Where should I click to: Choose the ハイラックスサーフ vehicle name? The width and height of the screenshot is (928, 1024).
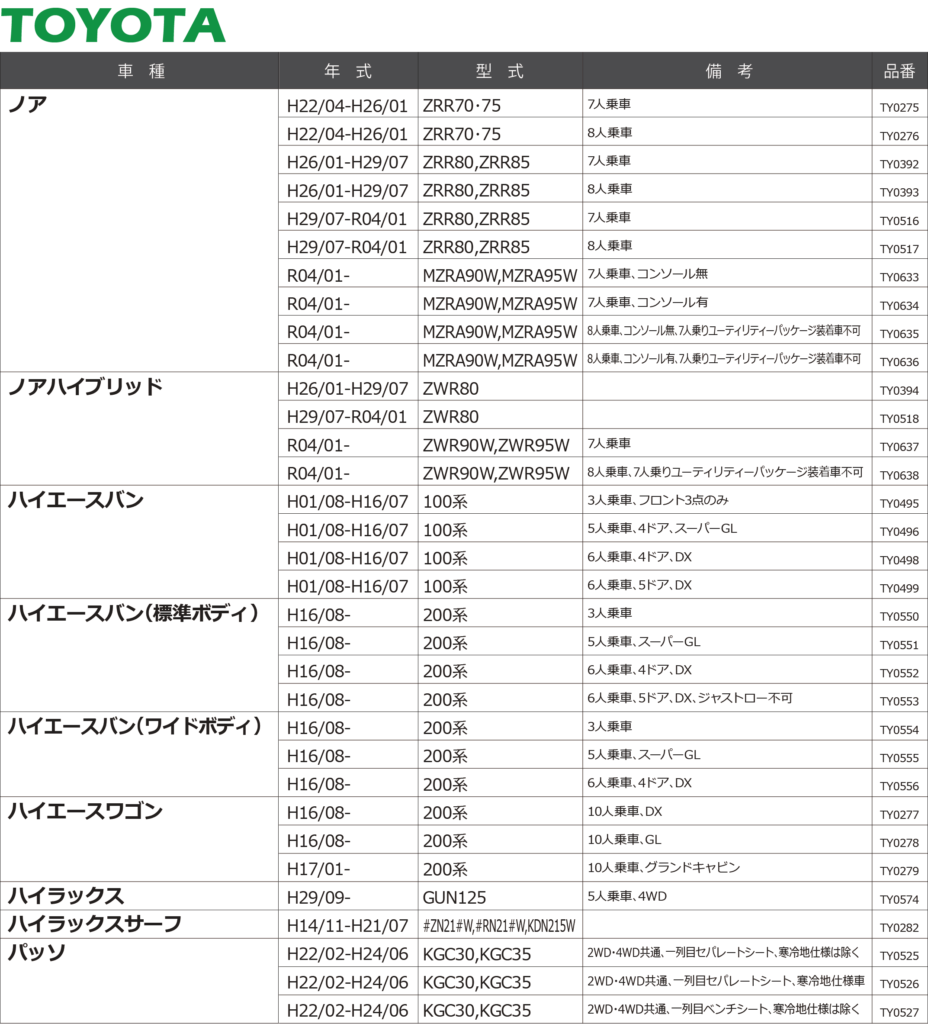(95, 924)
